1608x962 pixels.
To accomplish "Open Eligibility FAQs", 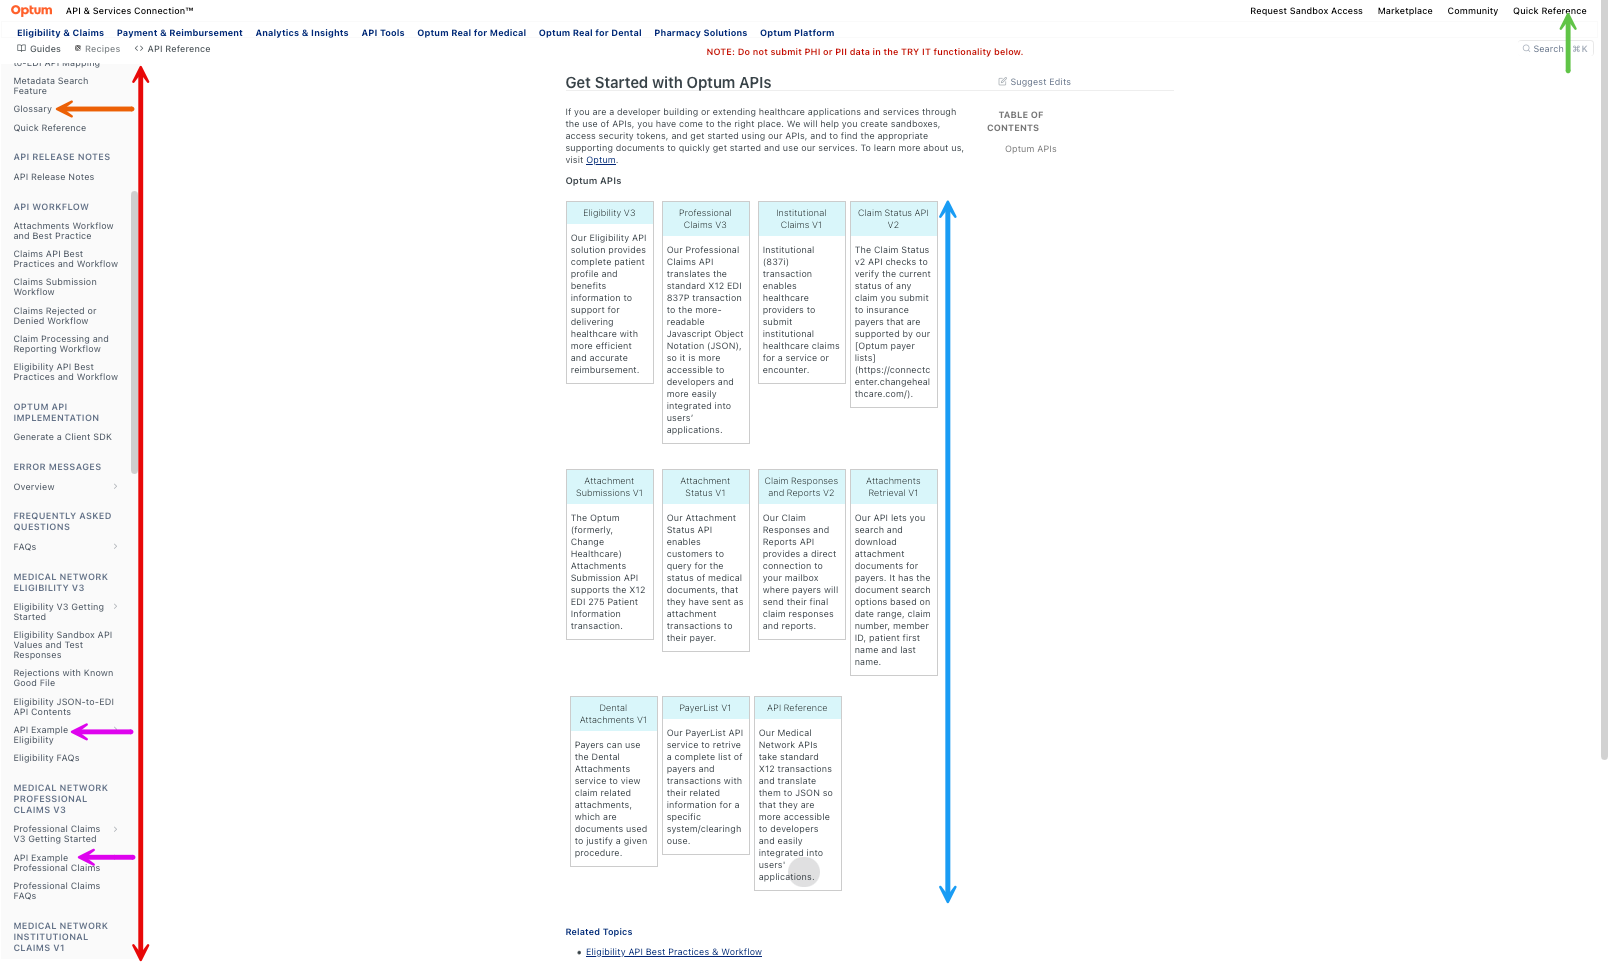I will 47,758.
